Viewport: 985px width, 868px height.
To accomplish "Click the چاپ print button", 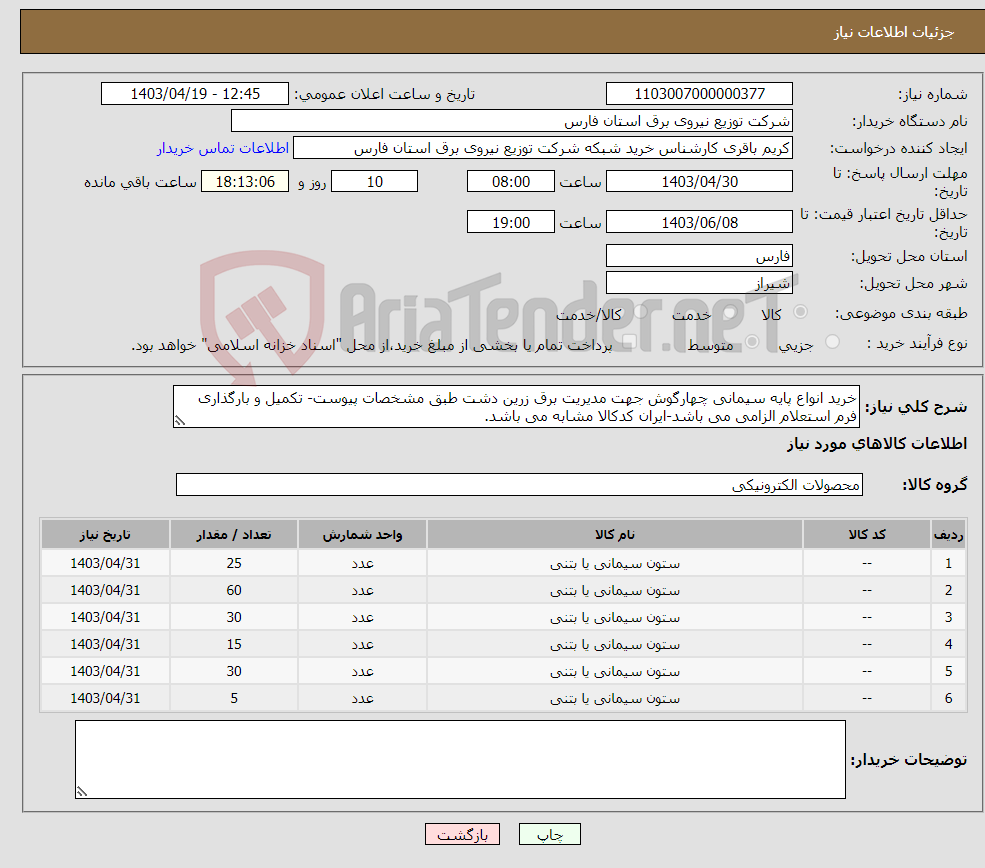I will (550, 834).
